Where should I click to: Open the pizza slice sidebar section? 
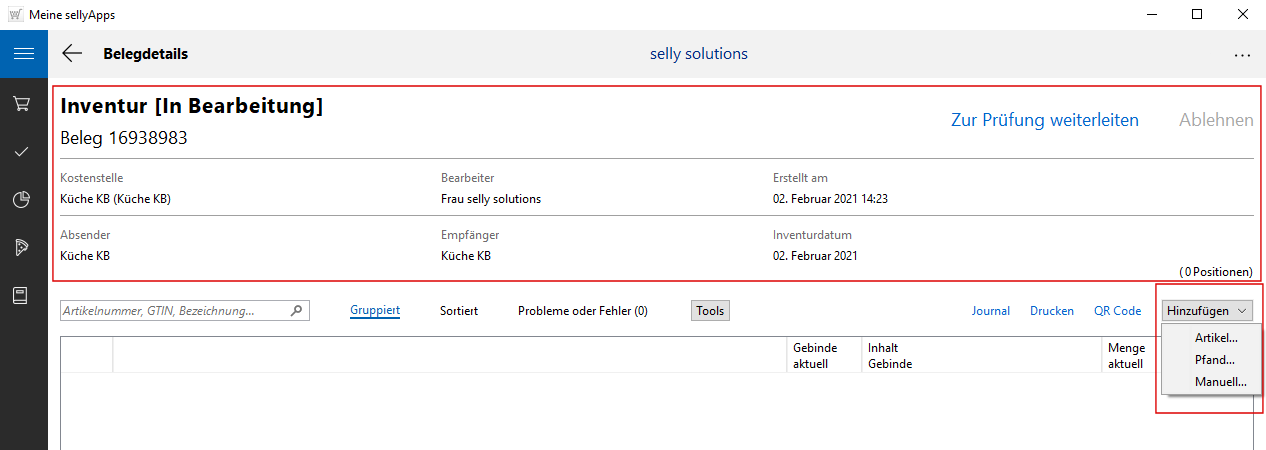click(22, 248)
